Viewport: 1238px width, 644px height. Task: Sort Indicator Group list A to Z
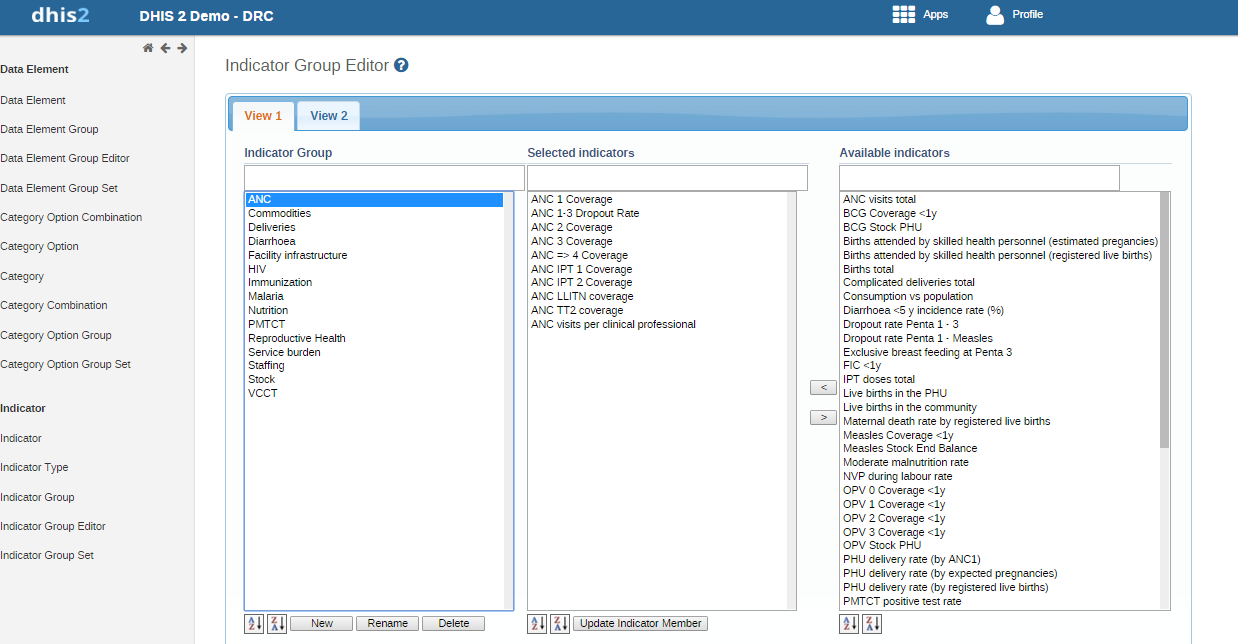pos(254,624)
